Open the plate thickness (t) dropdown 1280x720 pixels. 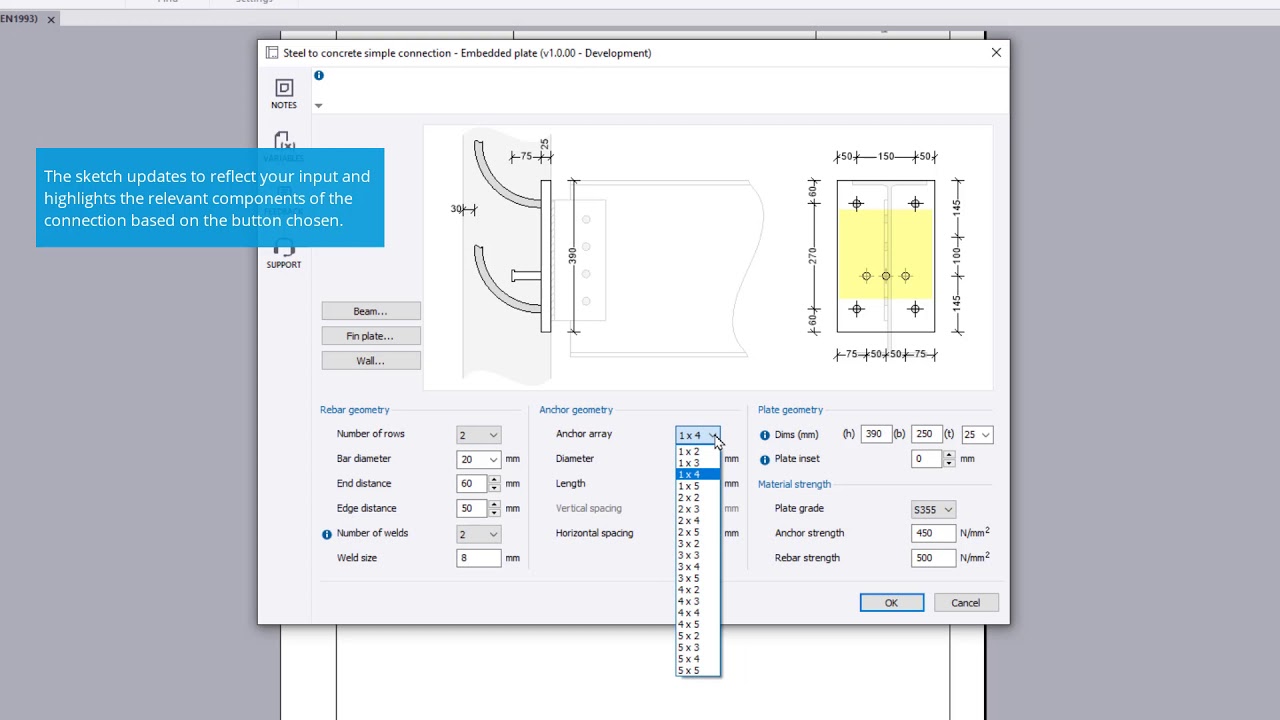click(x=977, y=435)
